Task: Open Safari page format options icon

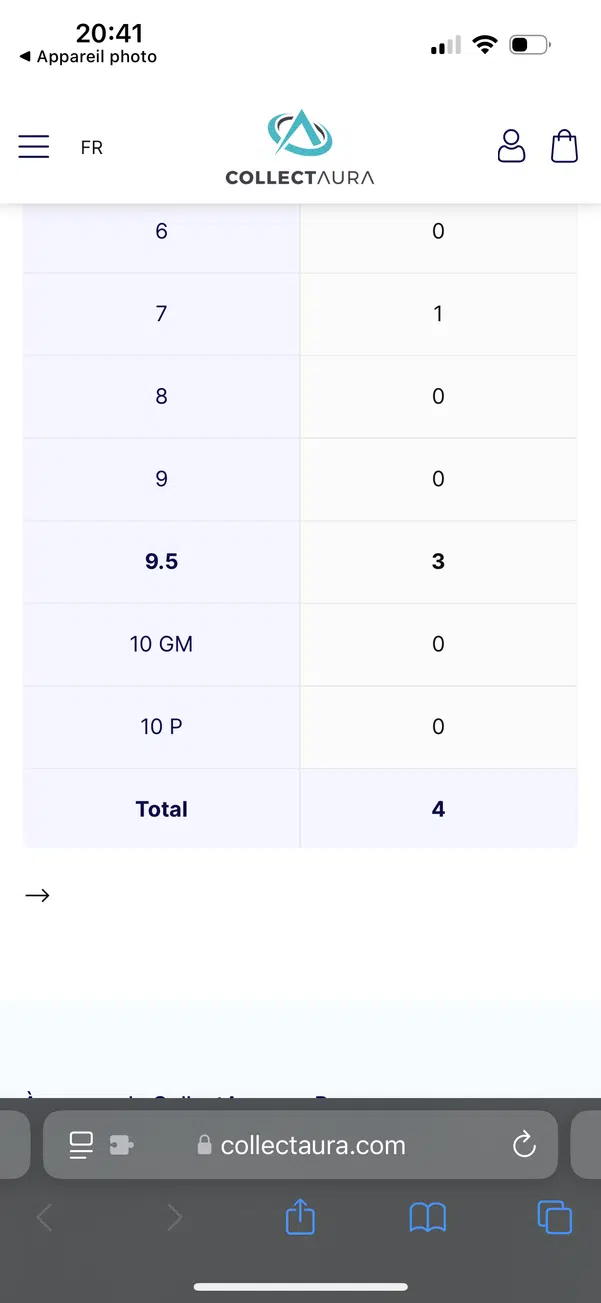Action: 81,1145
